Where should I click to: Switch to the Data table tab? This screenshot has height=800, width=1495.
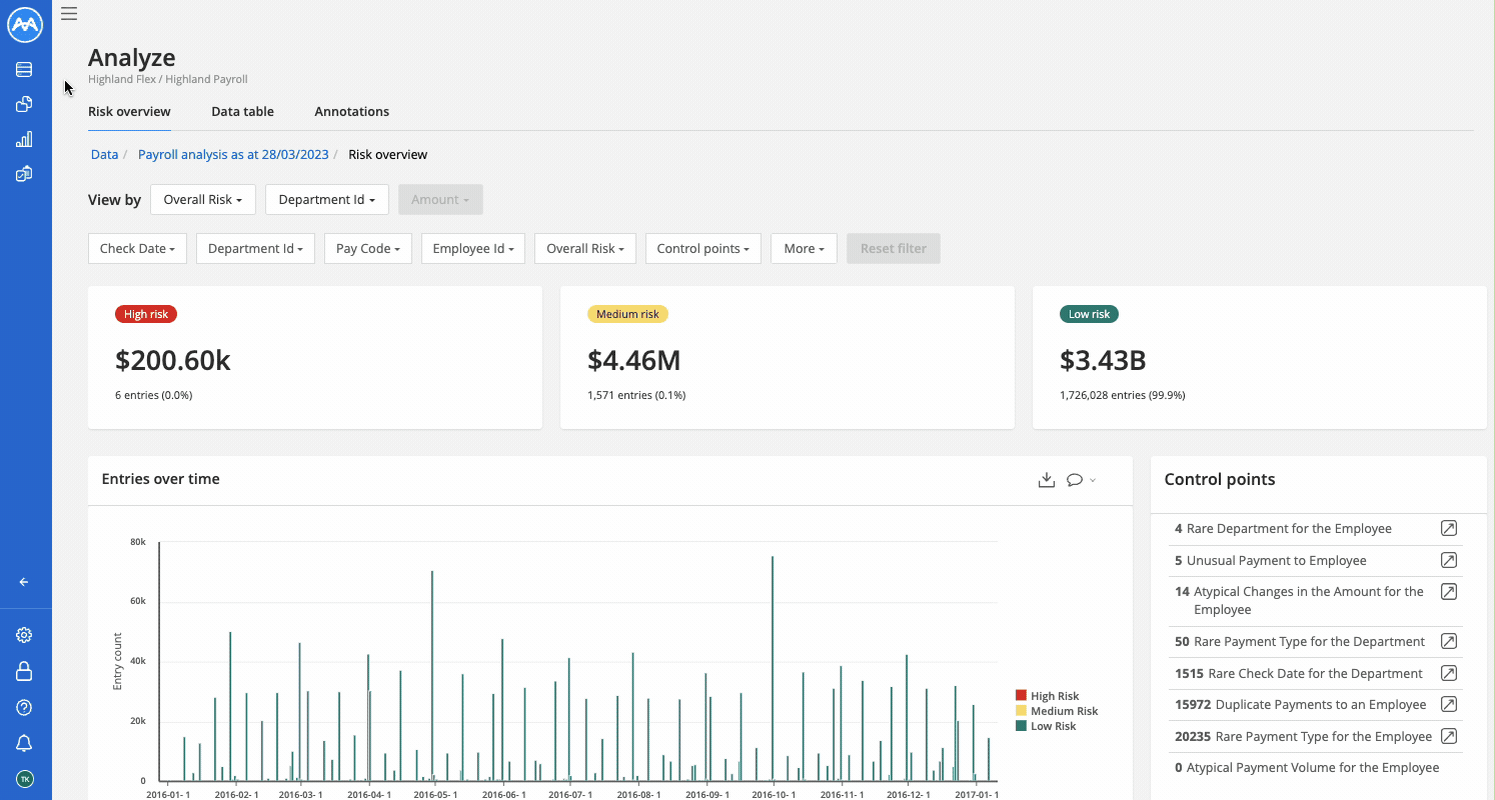(x=242, y=112)
